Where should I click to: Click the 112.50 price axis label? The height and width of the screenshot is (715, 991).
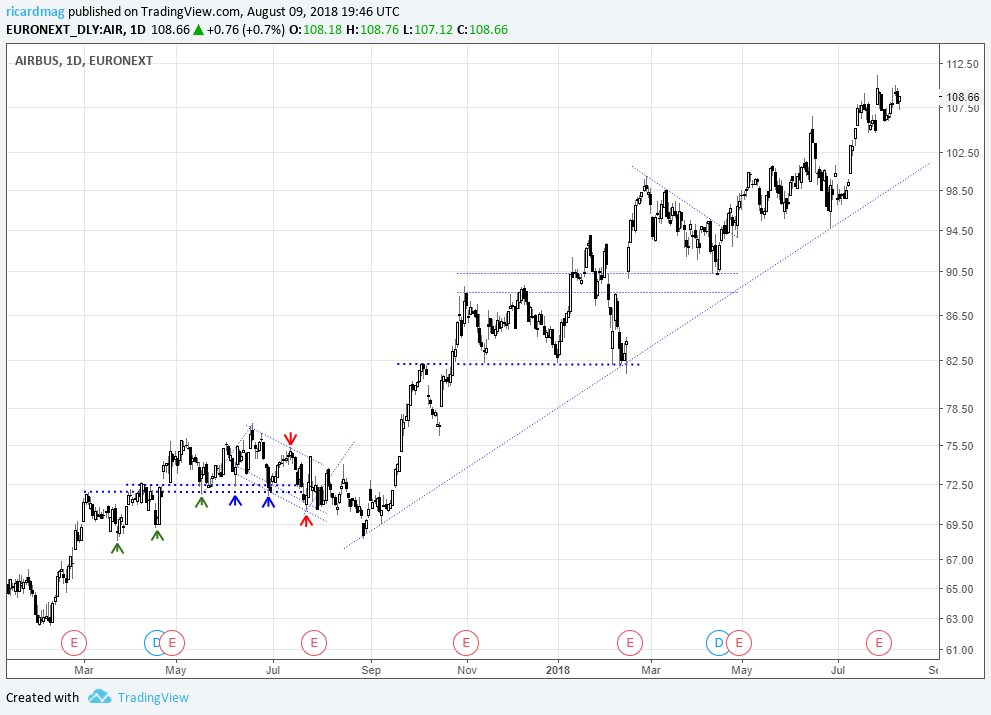(962, 64)
